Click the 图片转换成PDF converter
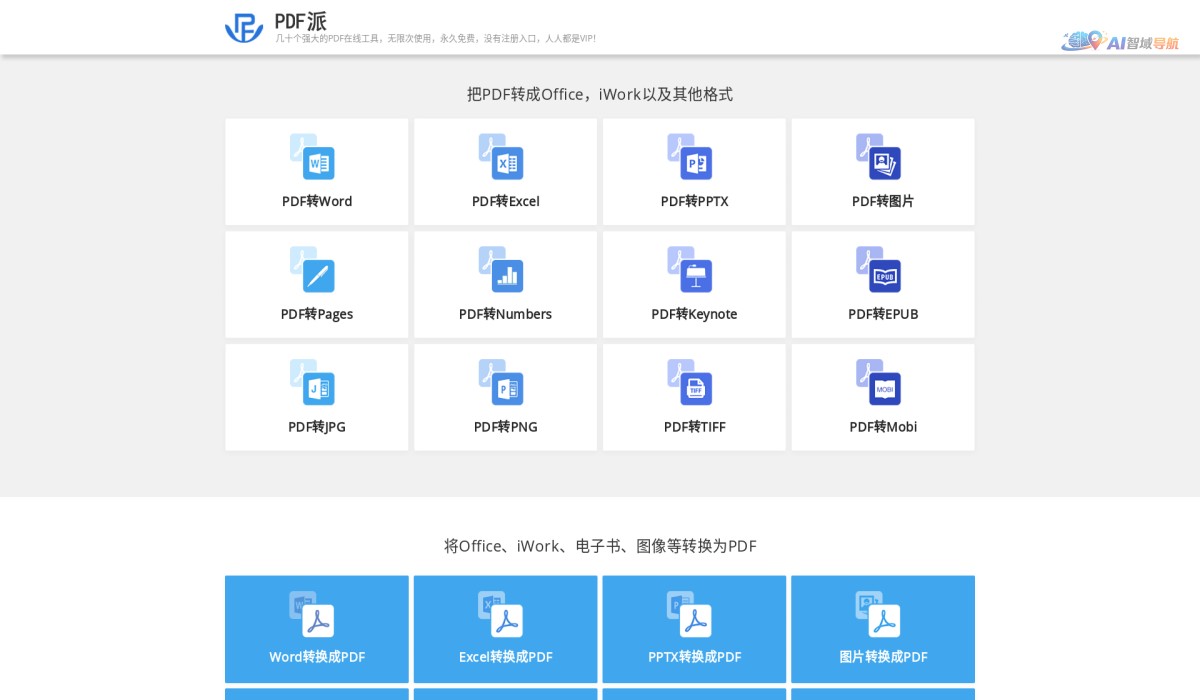 tap(883, 628)
